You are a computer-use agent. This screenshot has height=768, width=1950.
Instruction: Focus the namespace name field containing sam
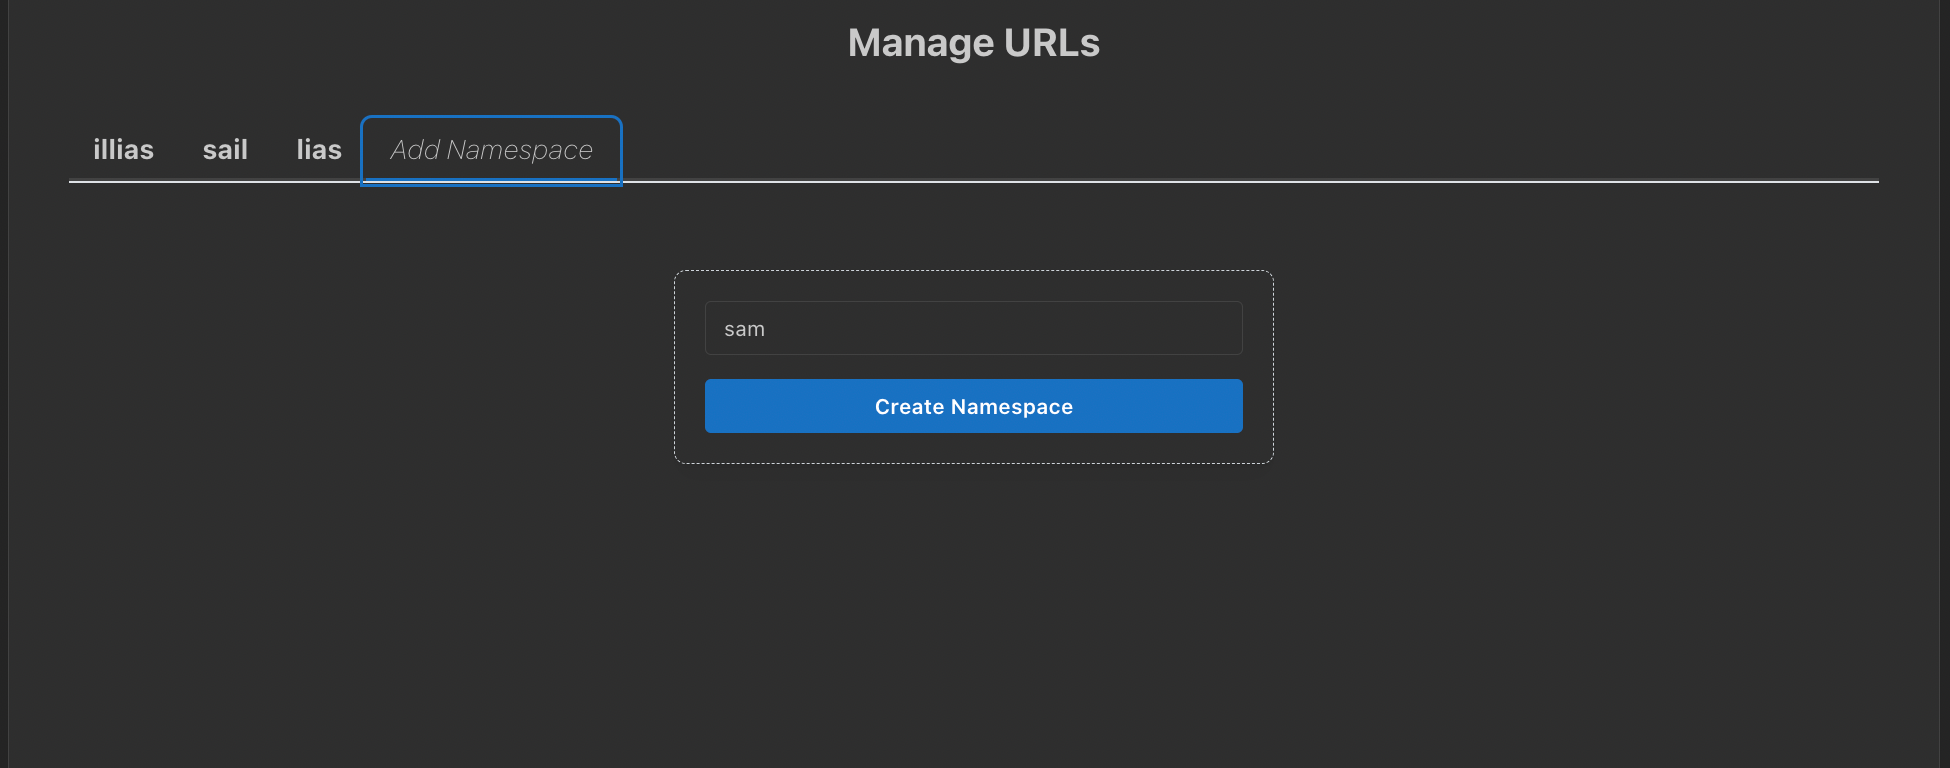pyautogui.click(x=974, y=328)
